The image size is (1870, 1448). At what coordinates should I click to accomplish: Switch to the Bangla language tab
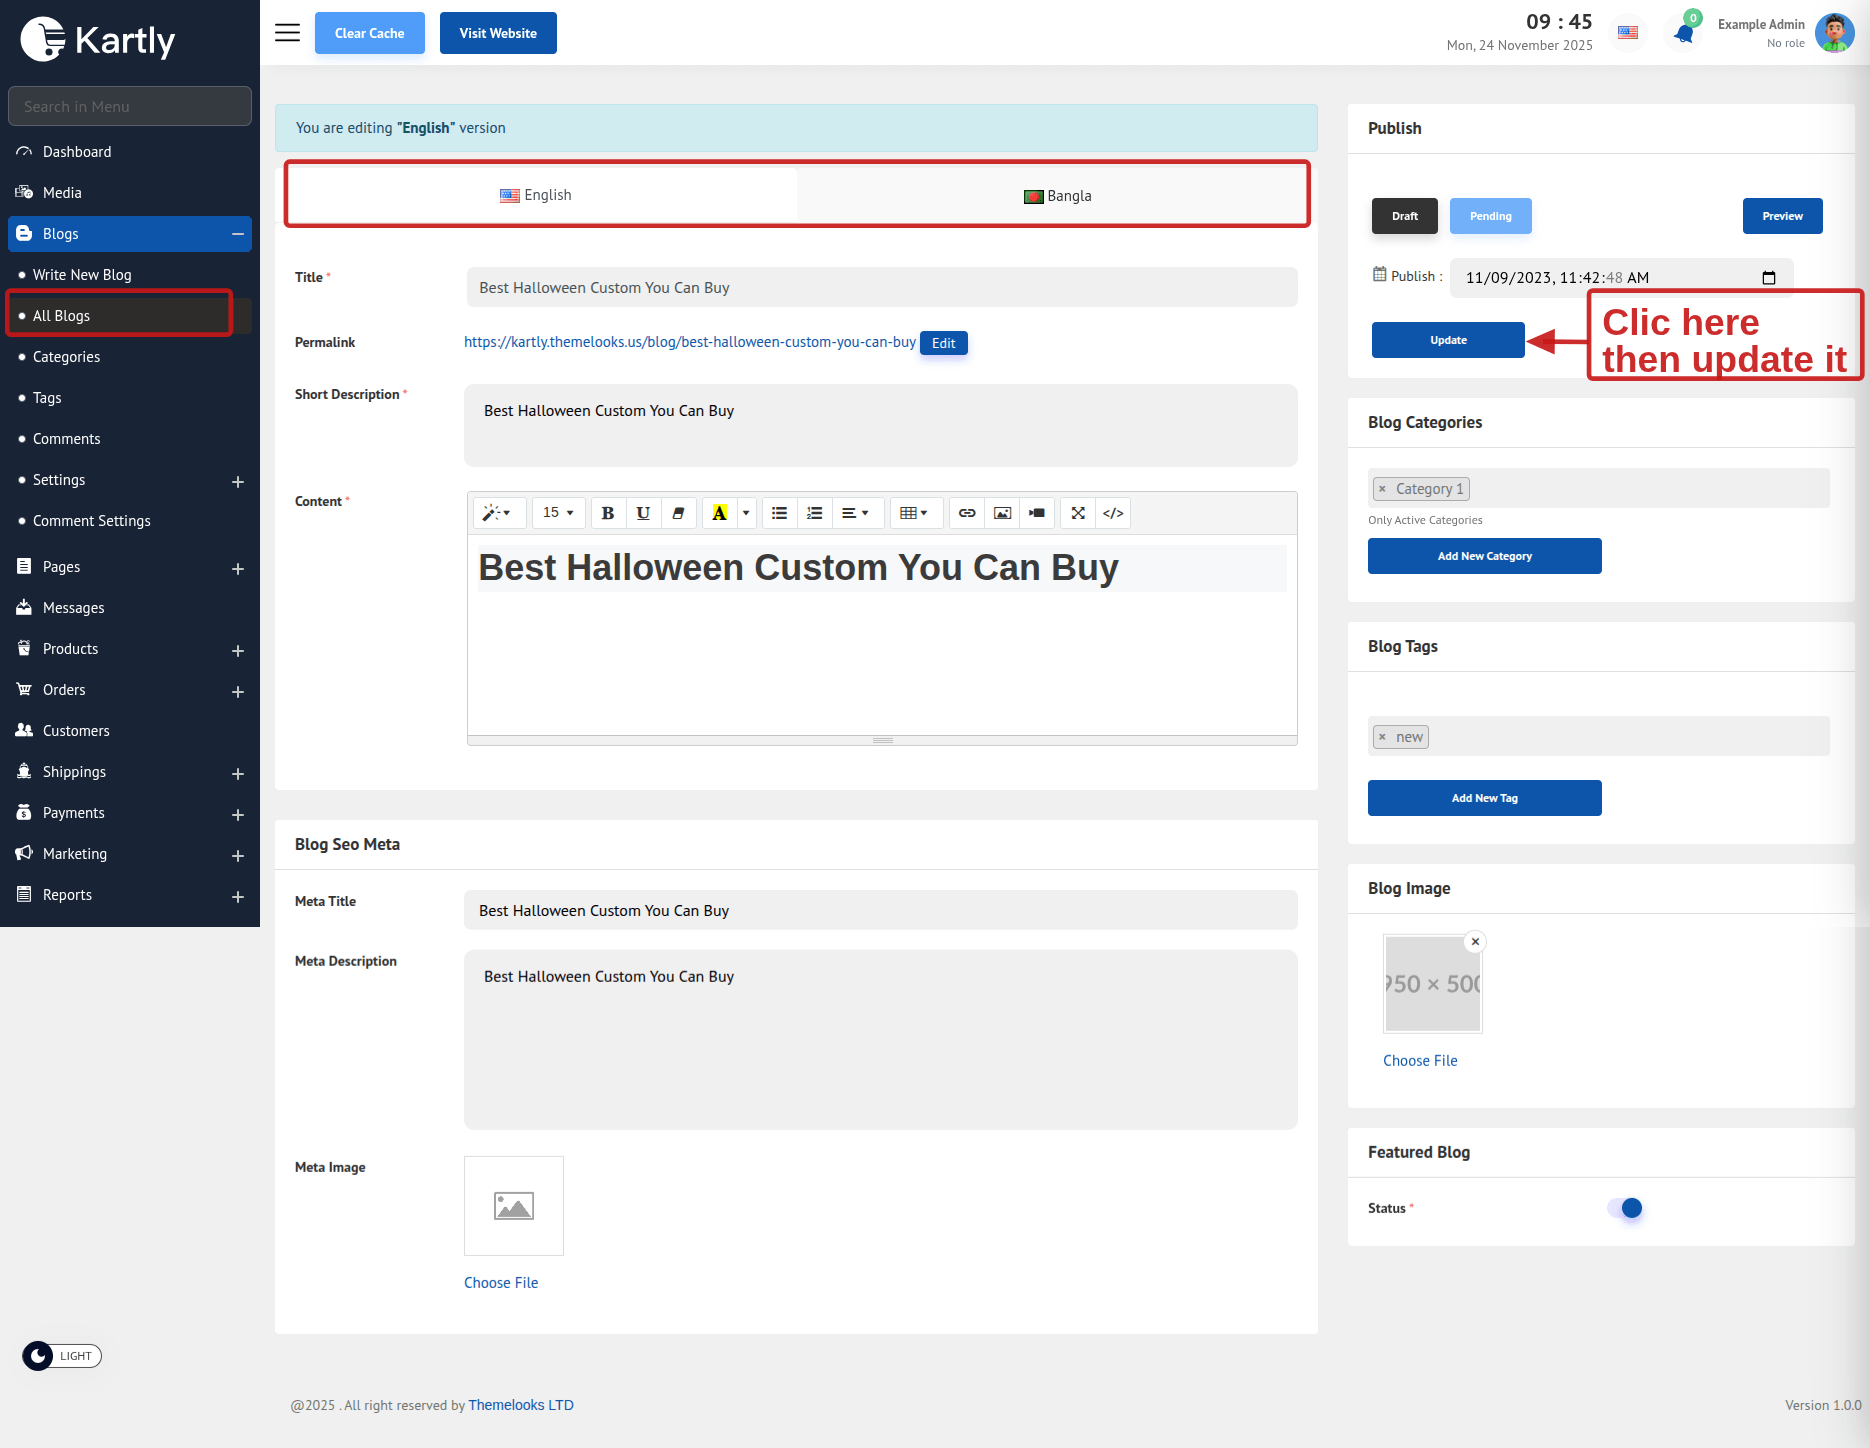[x=1057, y=196]
